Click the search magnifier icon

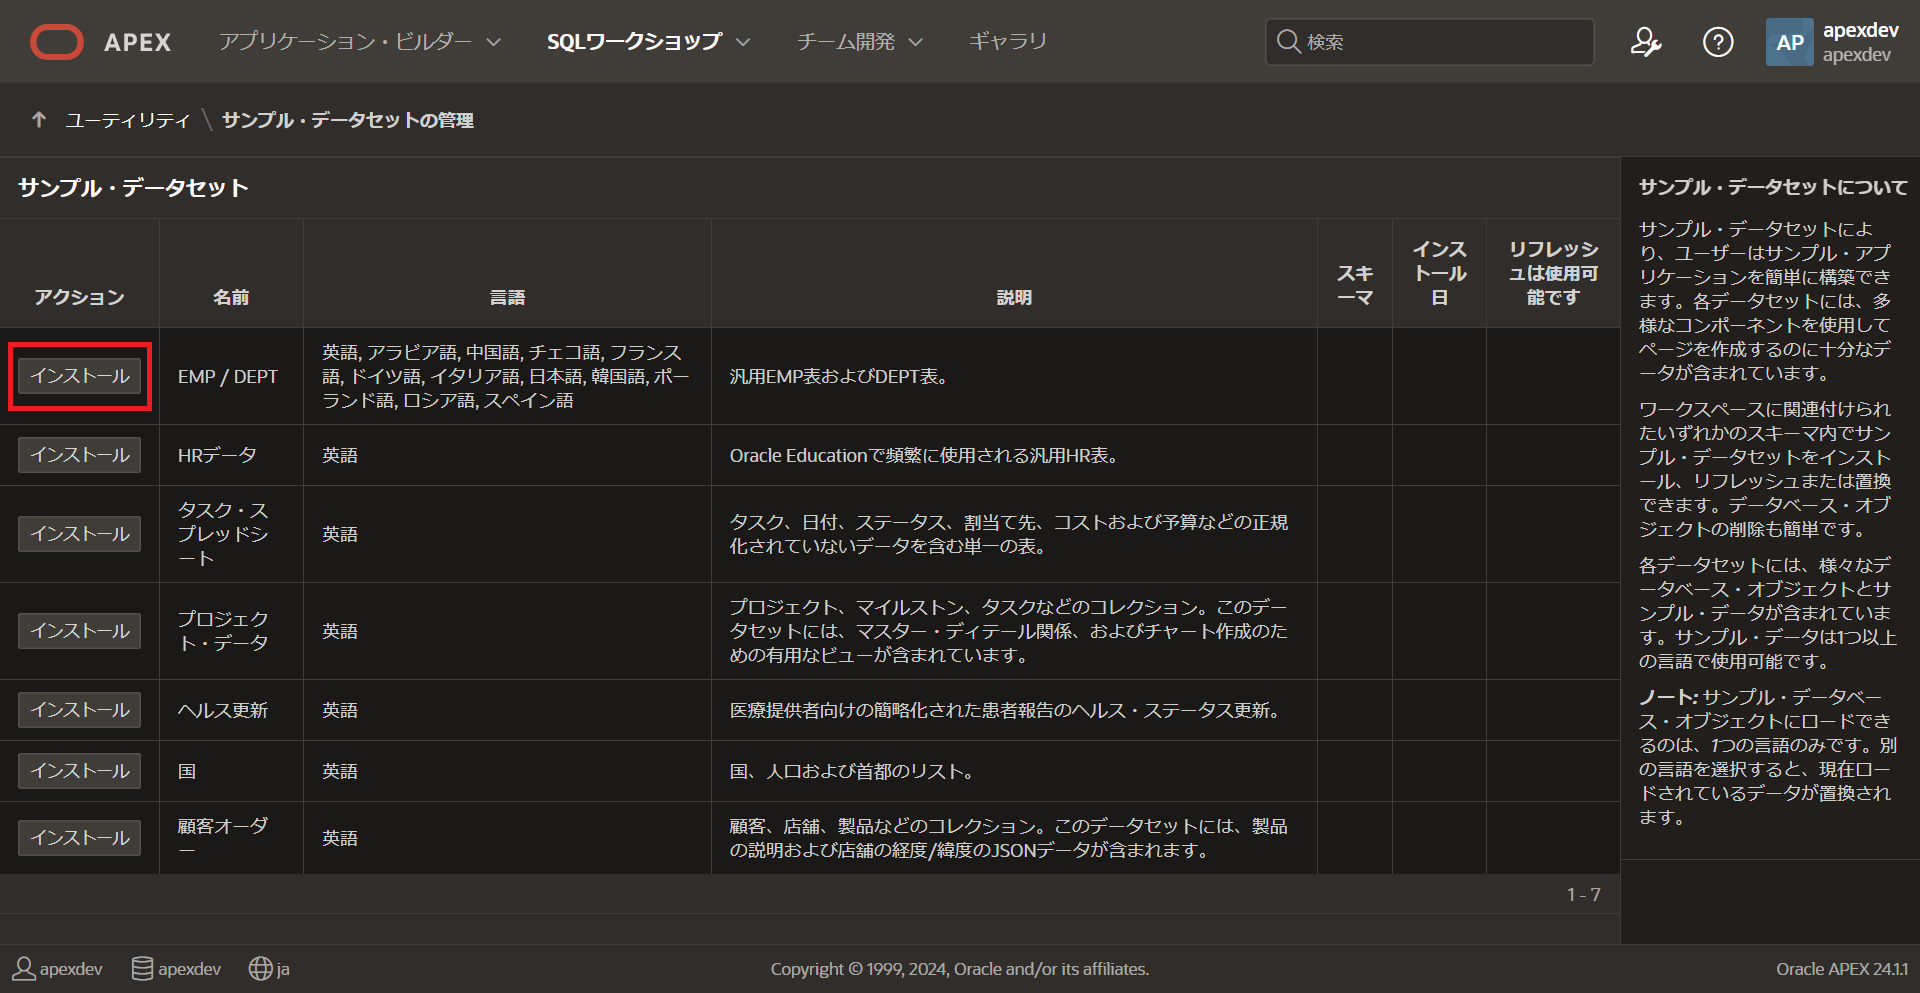click(1288, 41)
